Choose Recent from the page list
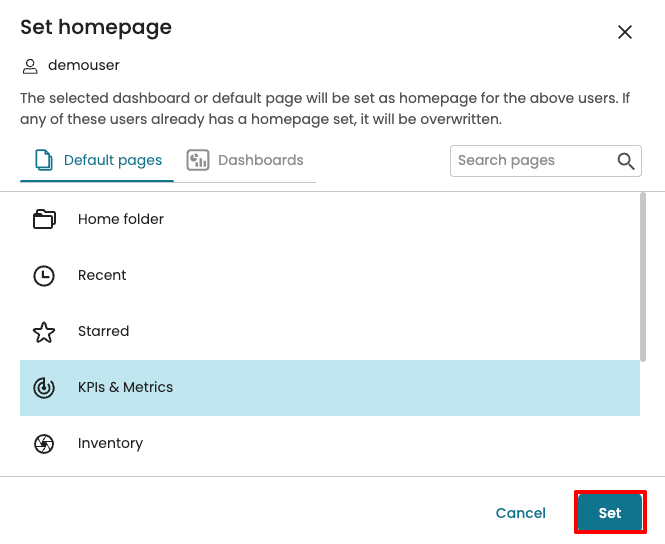Image resolution: width=665 pixels, height=544 pixels. (330, 276)
